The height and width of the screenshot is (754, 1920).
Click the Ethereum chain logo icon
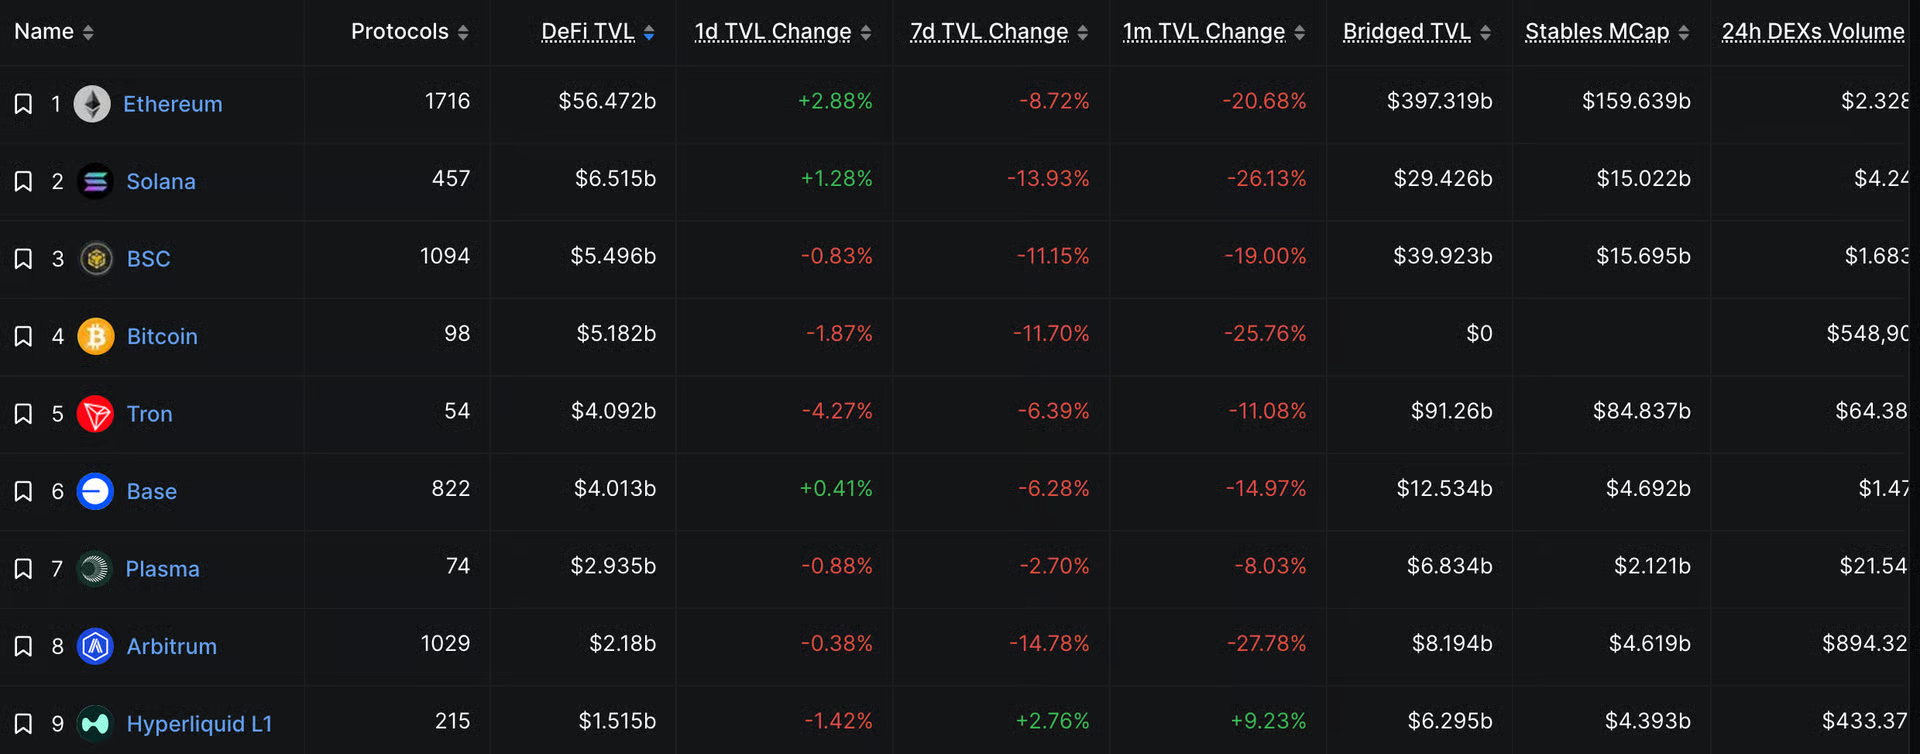tap(92, 104)
